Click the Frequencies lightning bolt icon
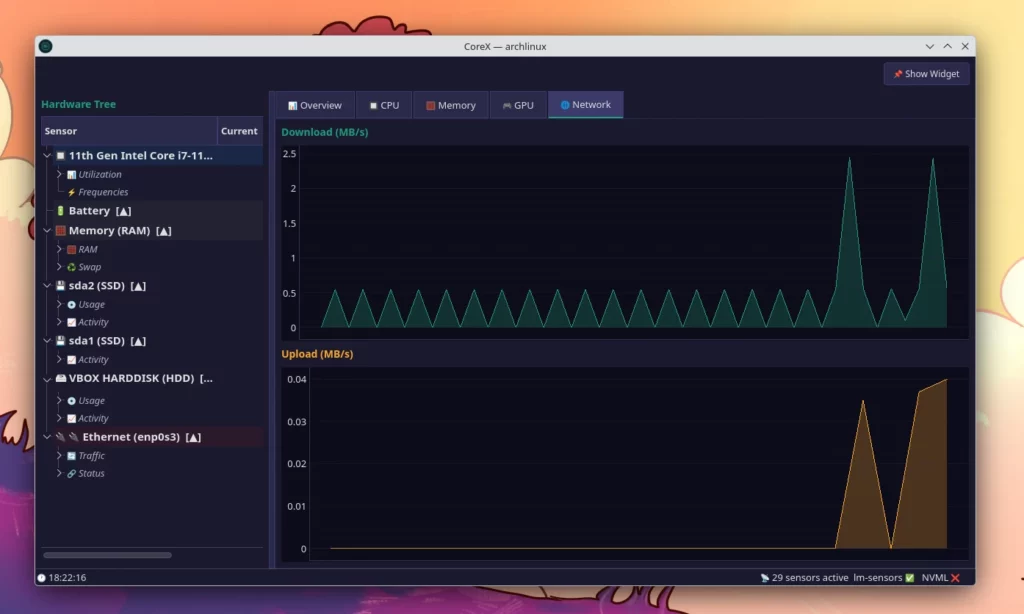Screen dimensions: 1024x614 coord(71,192)
